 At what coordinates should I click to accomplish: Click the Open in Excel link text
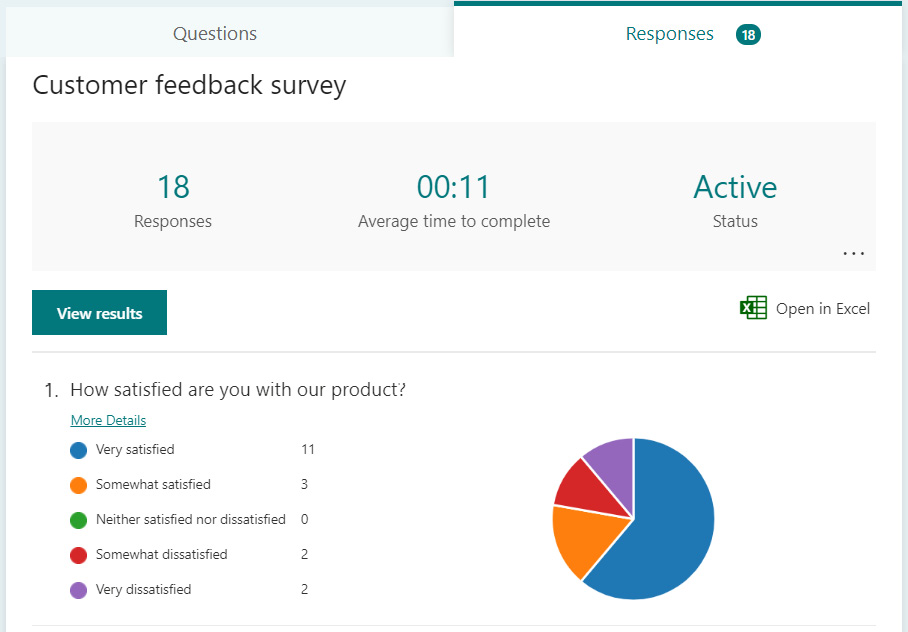point(823,309)
